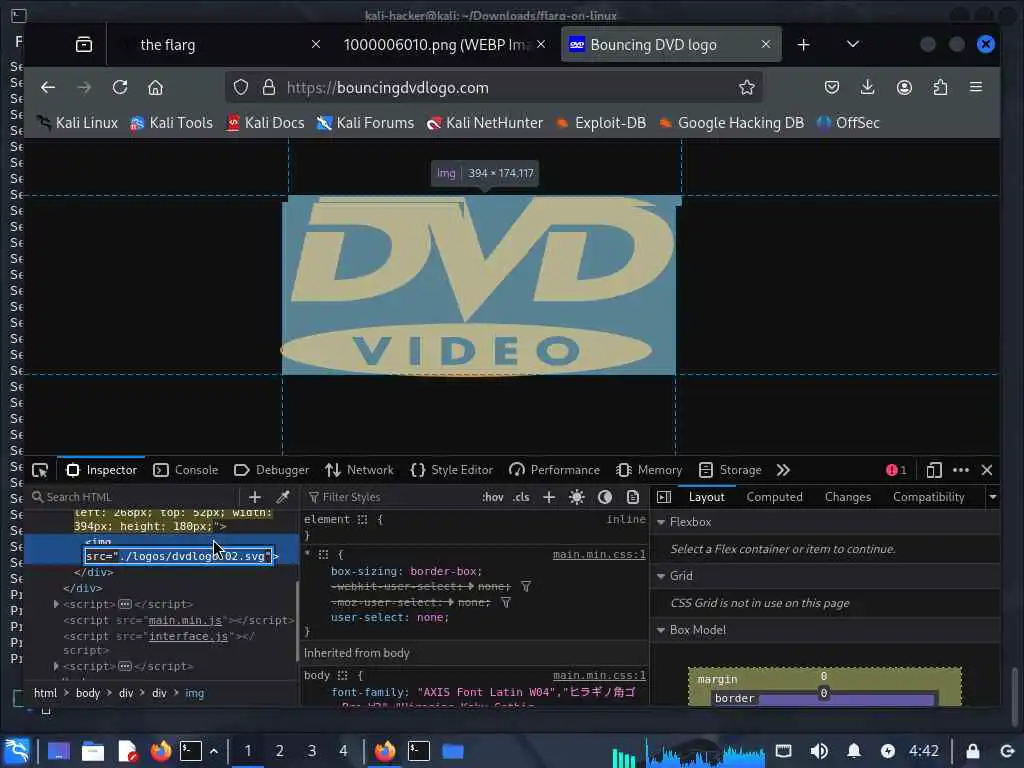Open the Network tab
1024x768 pixels.
tap(359, 470)
